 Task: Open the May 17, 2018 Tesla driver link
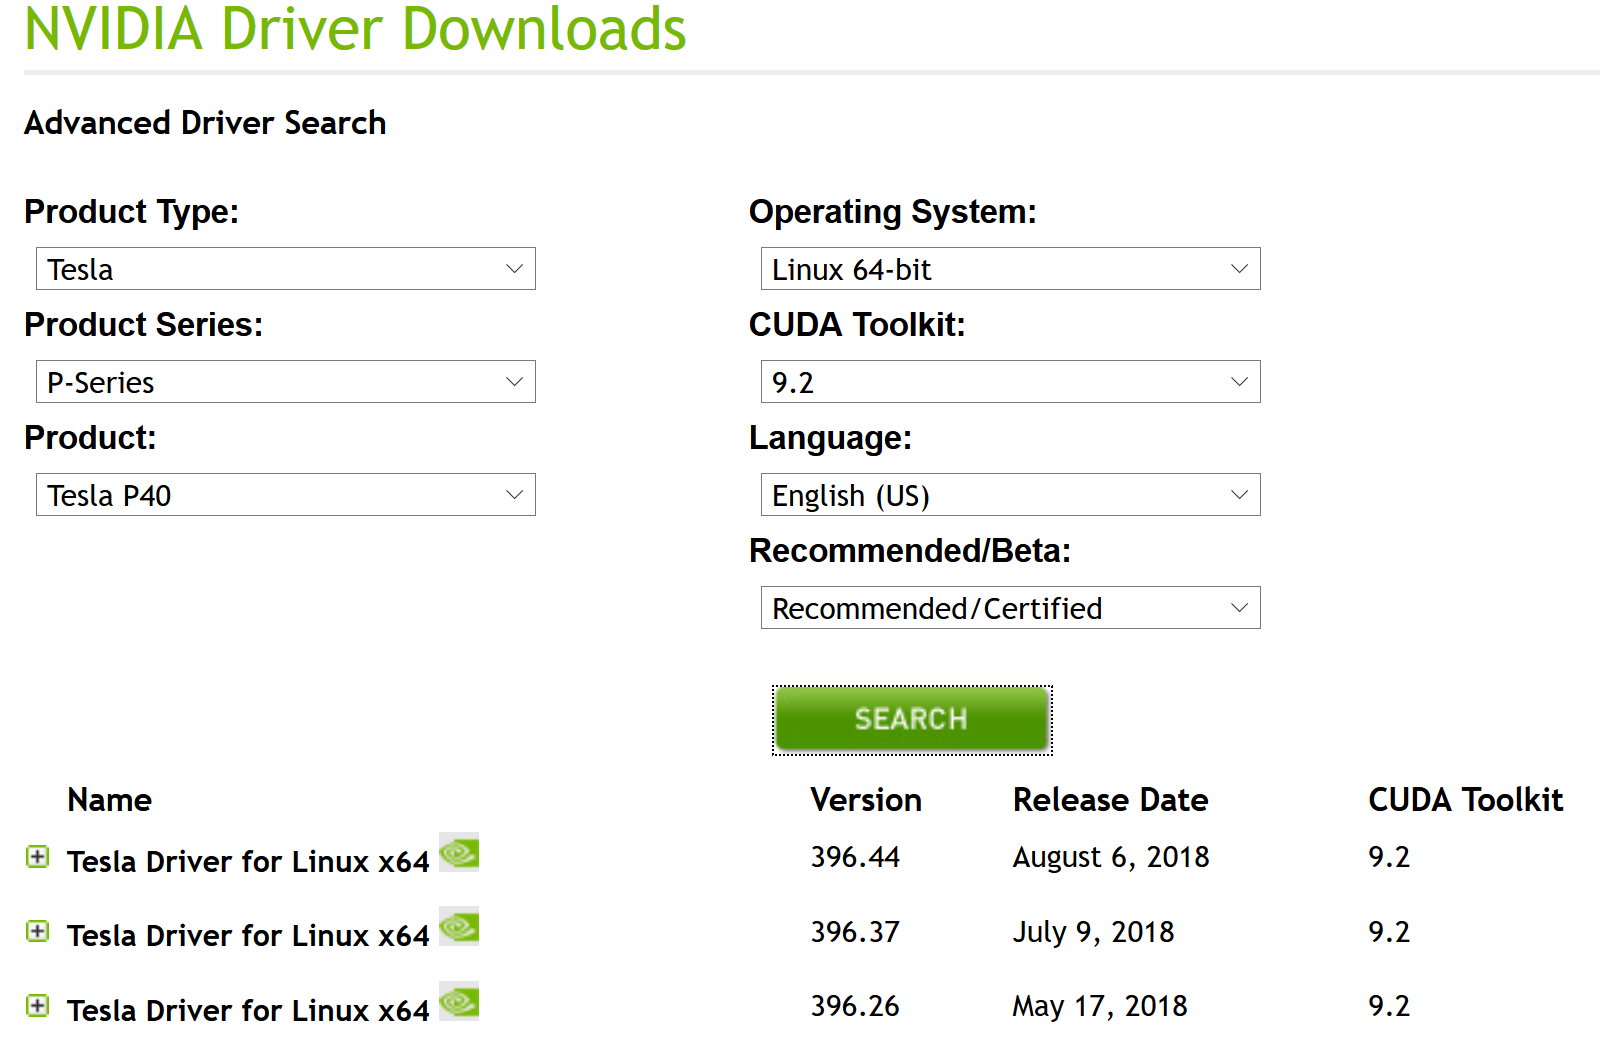click(x=247, y=1010)
